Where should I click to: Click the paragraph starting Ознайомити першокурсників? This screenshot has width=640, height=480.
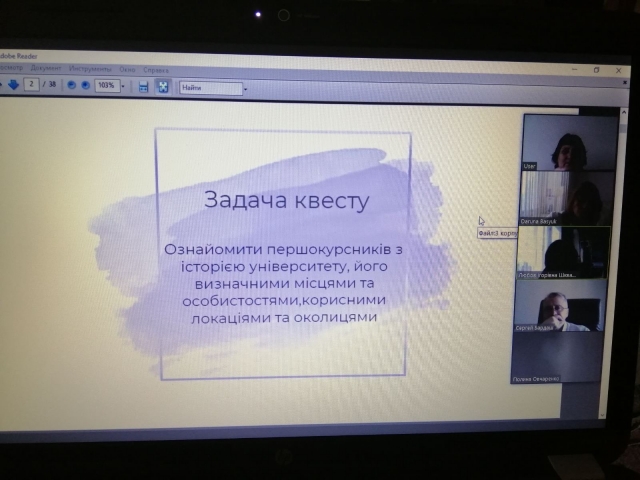pos(284,283)
